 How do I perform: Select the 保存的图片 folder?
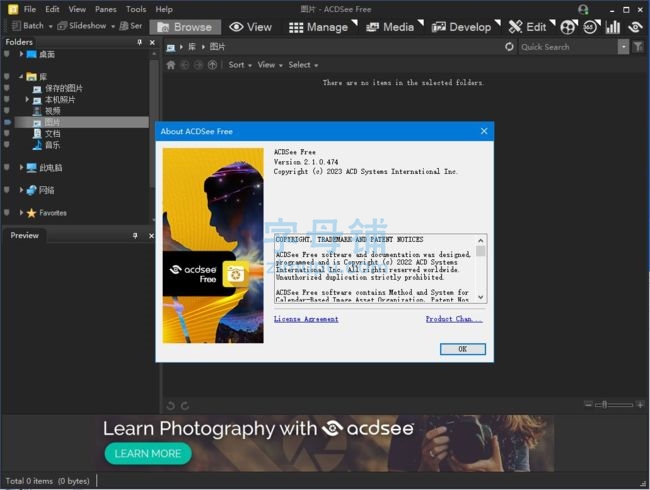point(63,88)
